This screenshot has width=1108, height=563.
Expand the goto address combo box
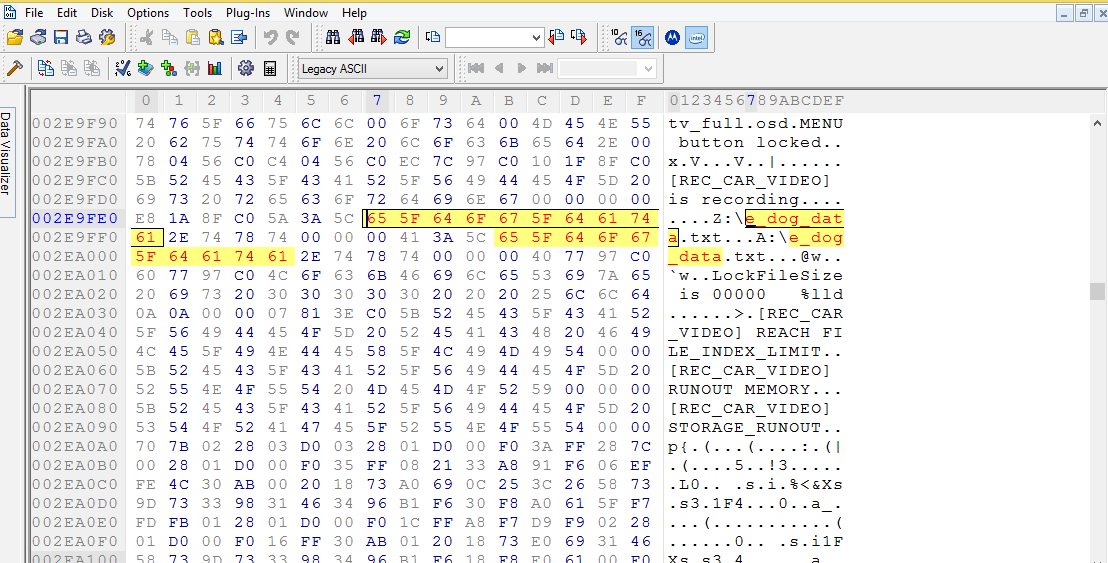pos(537,38)
